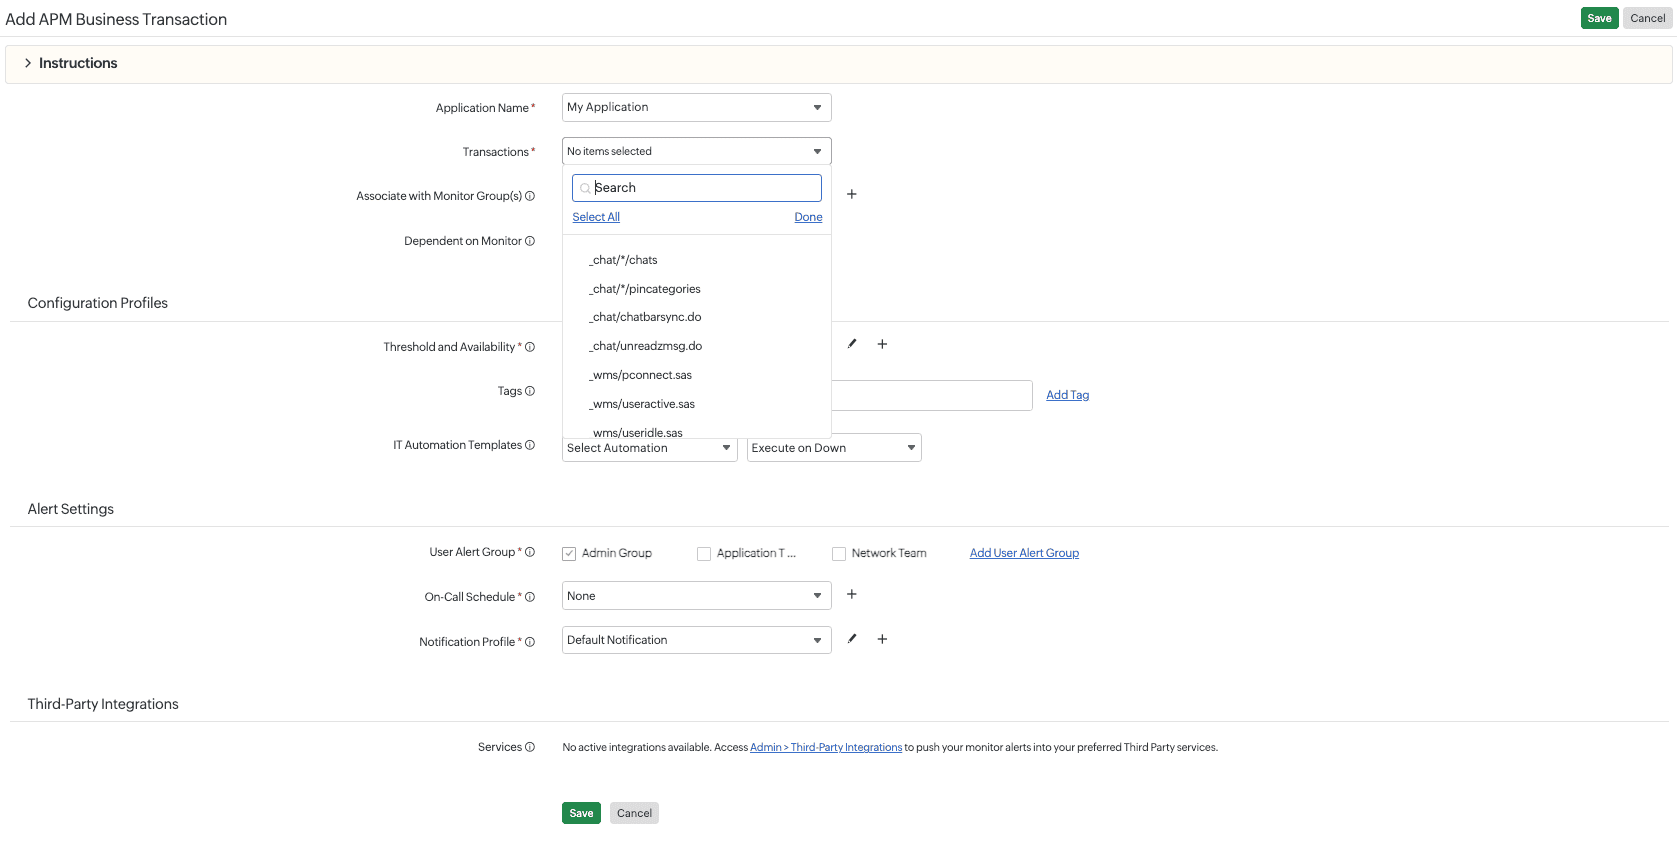Image resolution: width=1677 pixels, height=860 pixels.
Task: Open the Add User Alert Group link
Action: [1024, 553]
